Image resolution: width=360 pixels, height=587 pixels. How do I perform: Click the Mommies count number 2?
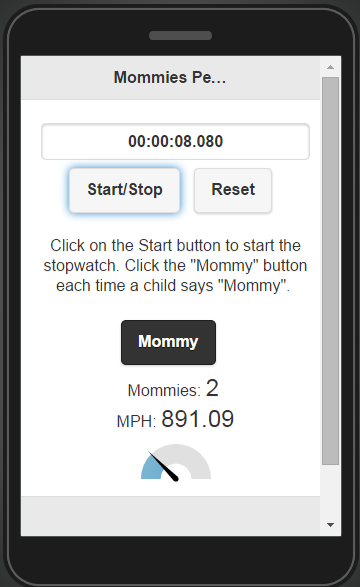[x=212, y=389]
